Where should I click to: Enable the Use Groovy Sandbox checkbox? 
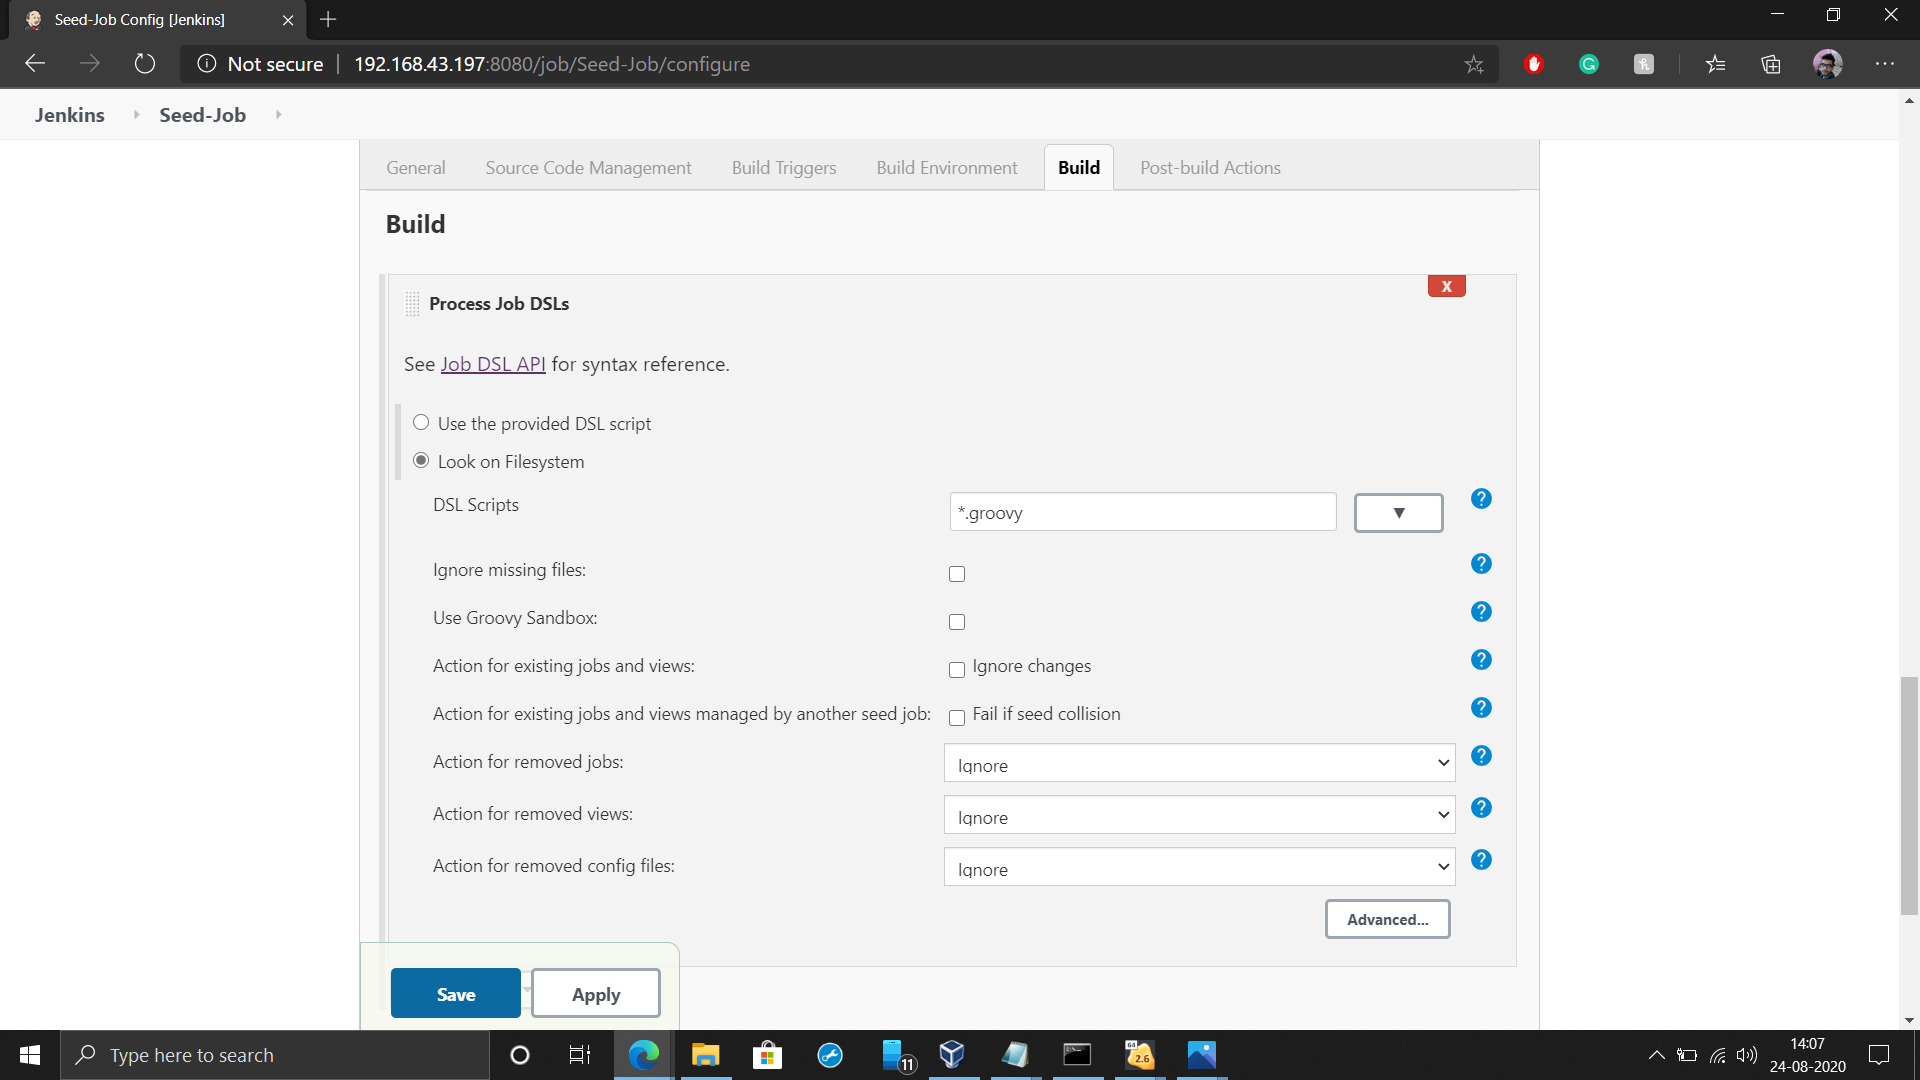[x=956, y=621]
